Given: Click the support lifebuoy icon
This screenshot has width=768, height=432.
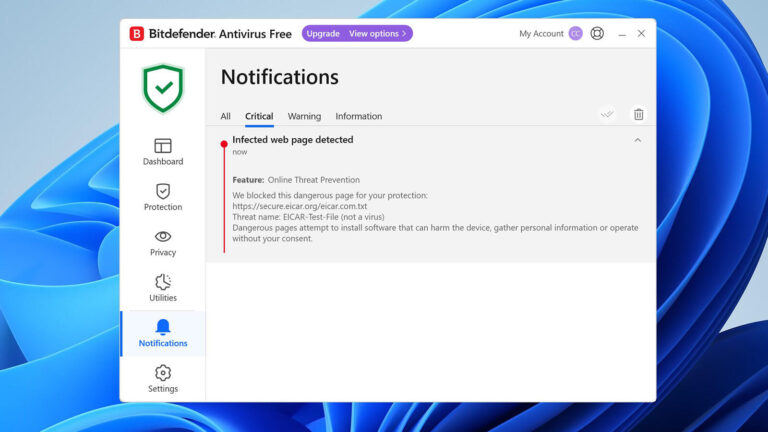Looking at the screenshot, I should coord(597,33).
